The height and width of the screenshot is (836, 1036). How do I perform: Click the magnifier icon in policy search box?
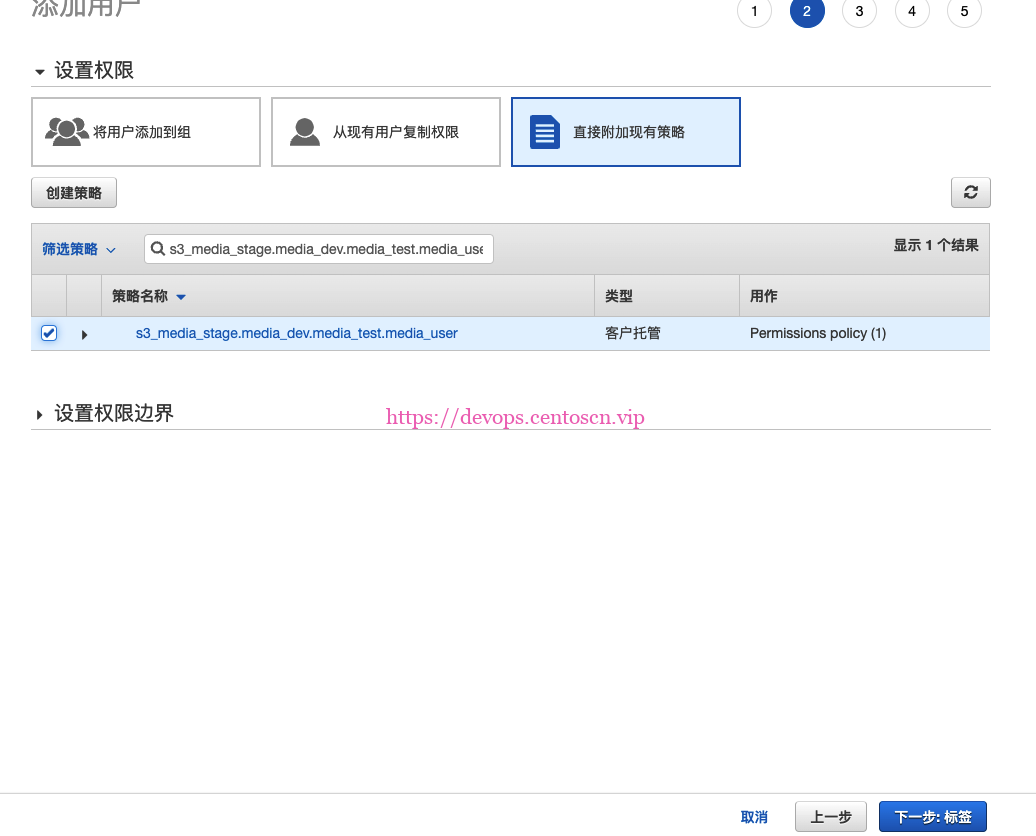[x=158, y=249]
